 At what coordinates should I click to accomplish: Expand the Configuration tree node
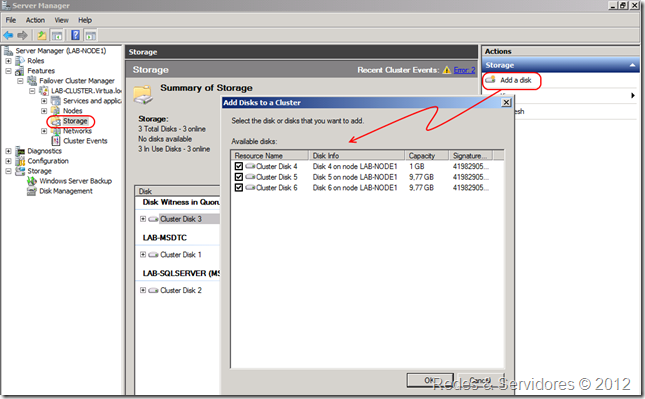(x=8, y=161)
